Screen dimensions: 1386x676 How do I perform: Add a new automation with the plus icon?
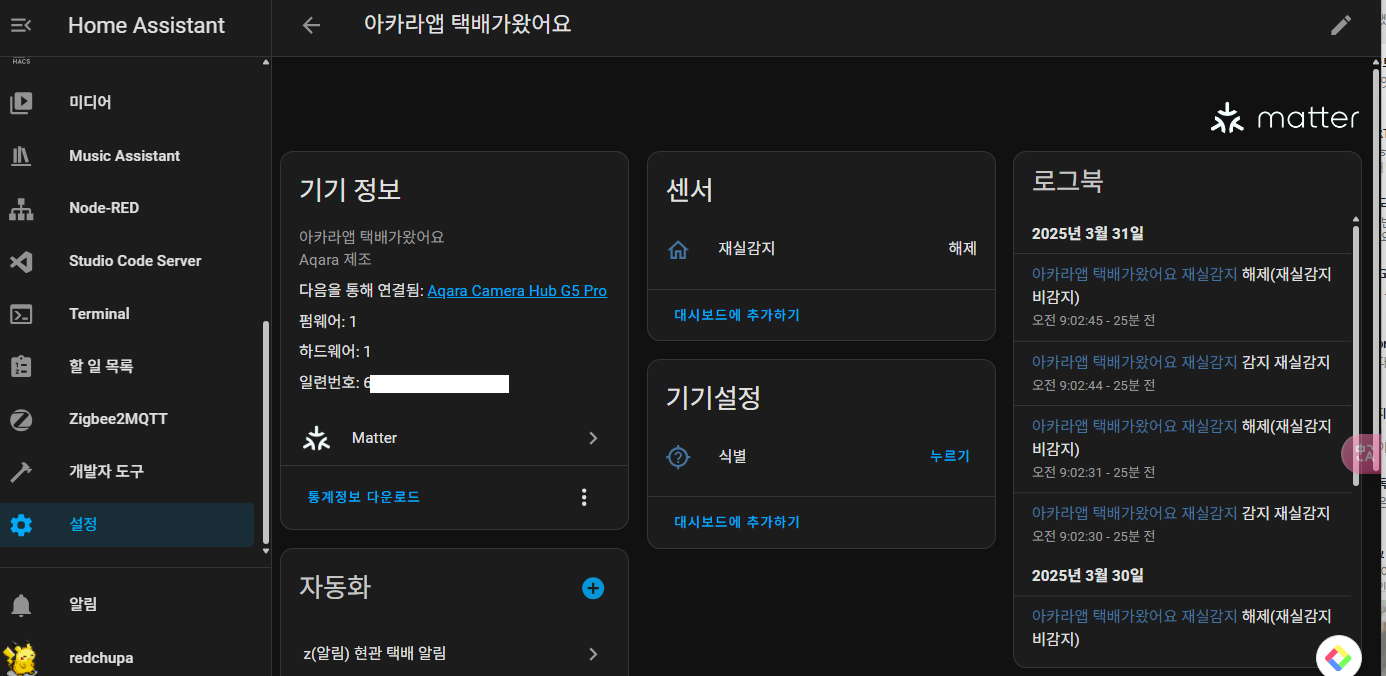pos(592,588)
